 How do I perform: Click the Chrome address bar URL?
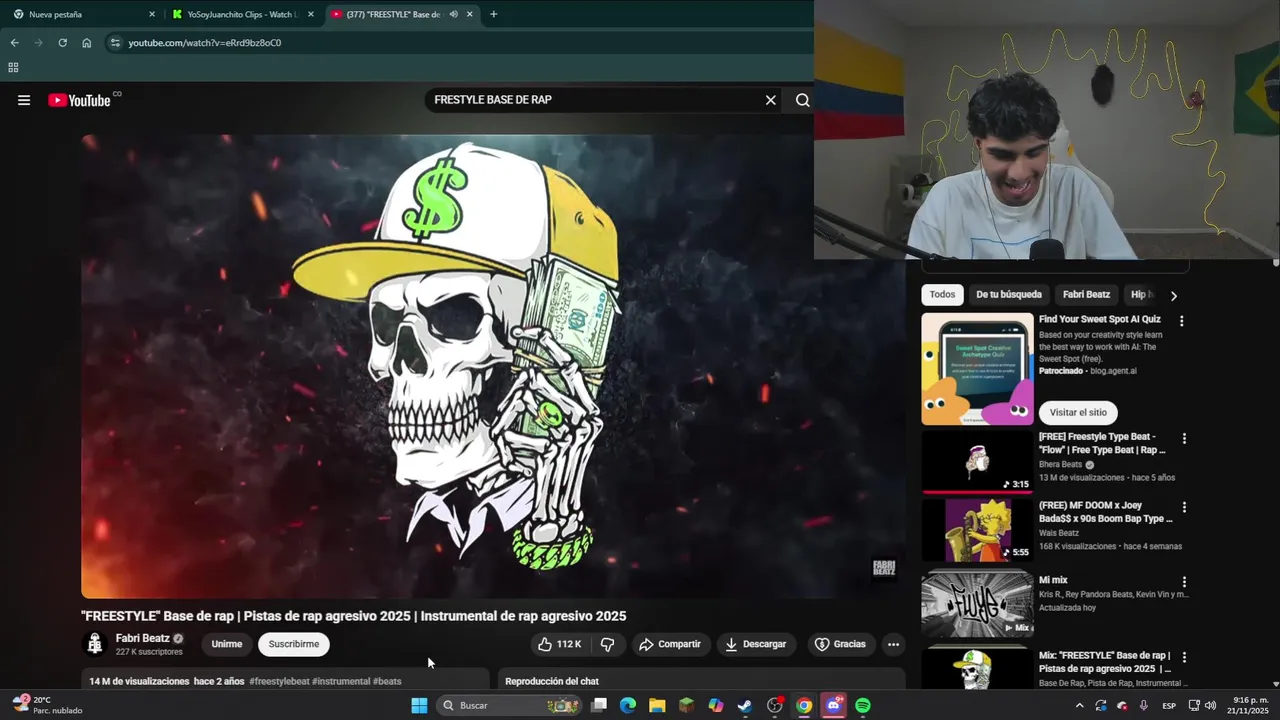point(205,43)
